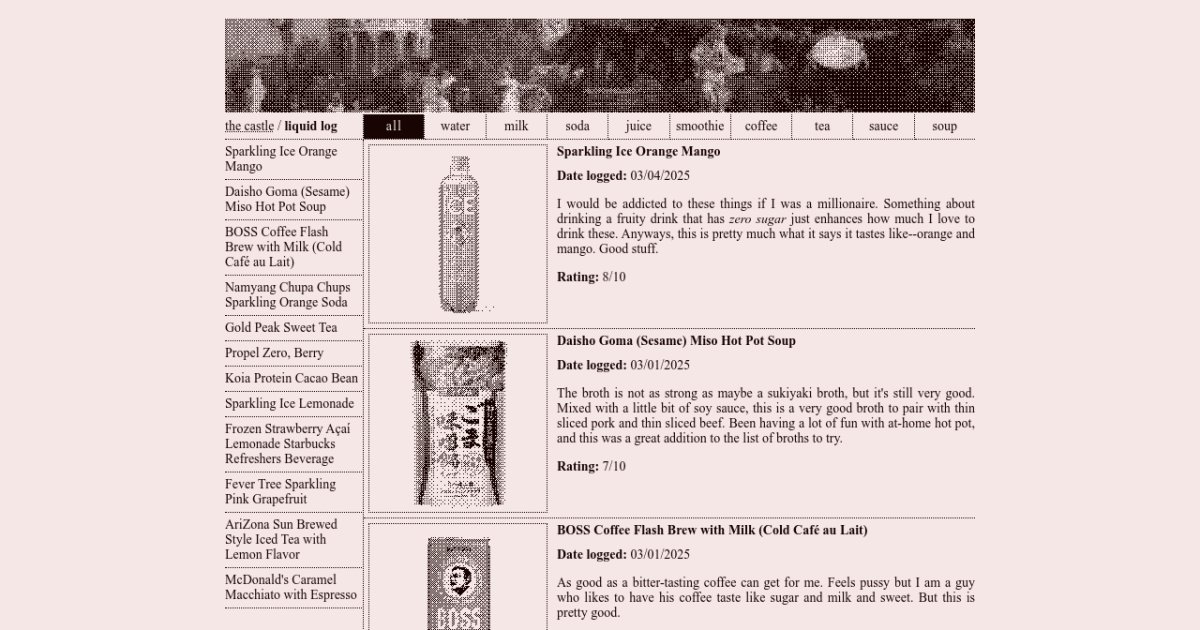1200x630 pixels.
Task: Open Gold Peak Sweet Tea in sidebar
Action: click(x=281, y=328)
